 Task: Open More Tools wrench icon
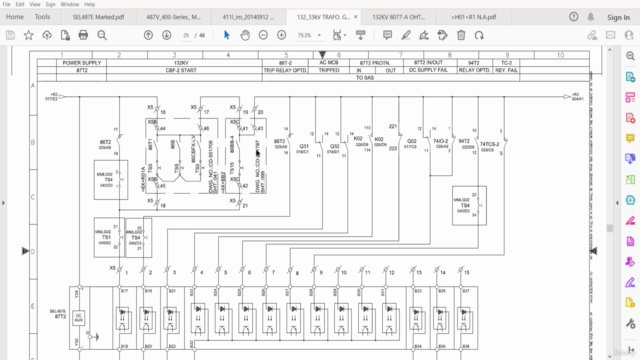click(x=630, y=324)
